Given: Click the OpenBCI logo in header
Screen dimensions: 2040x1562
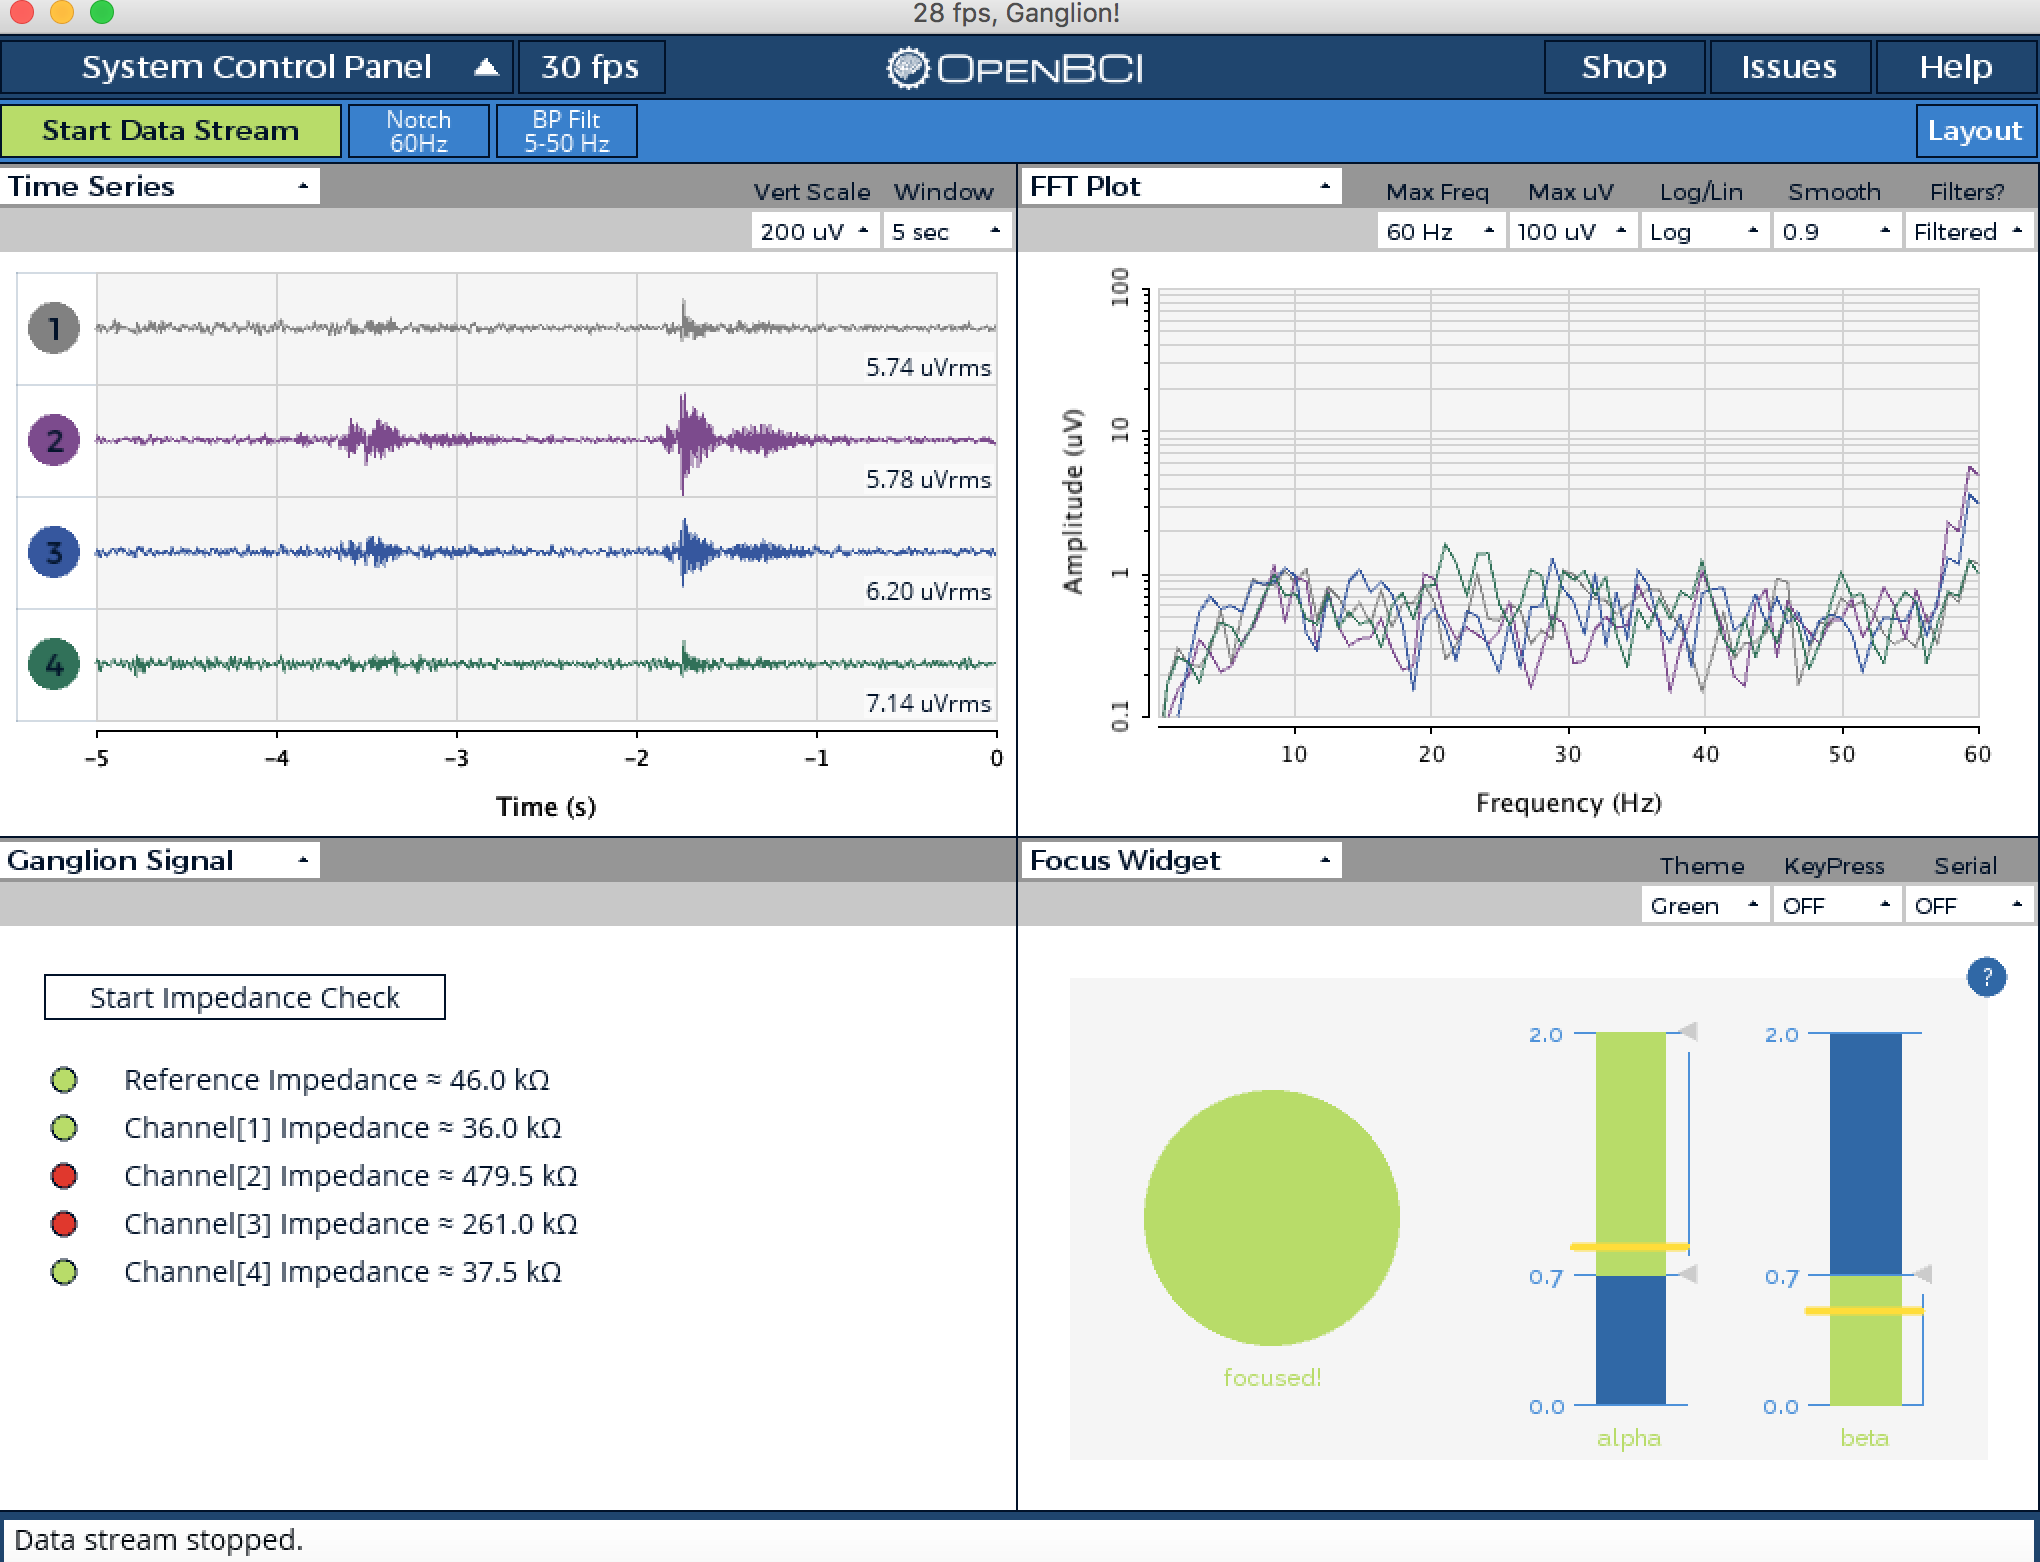Looking at the screenshot, I should coord(1016,68).
